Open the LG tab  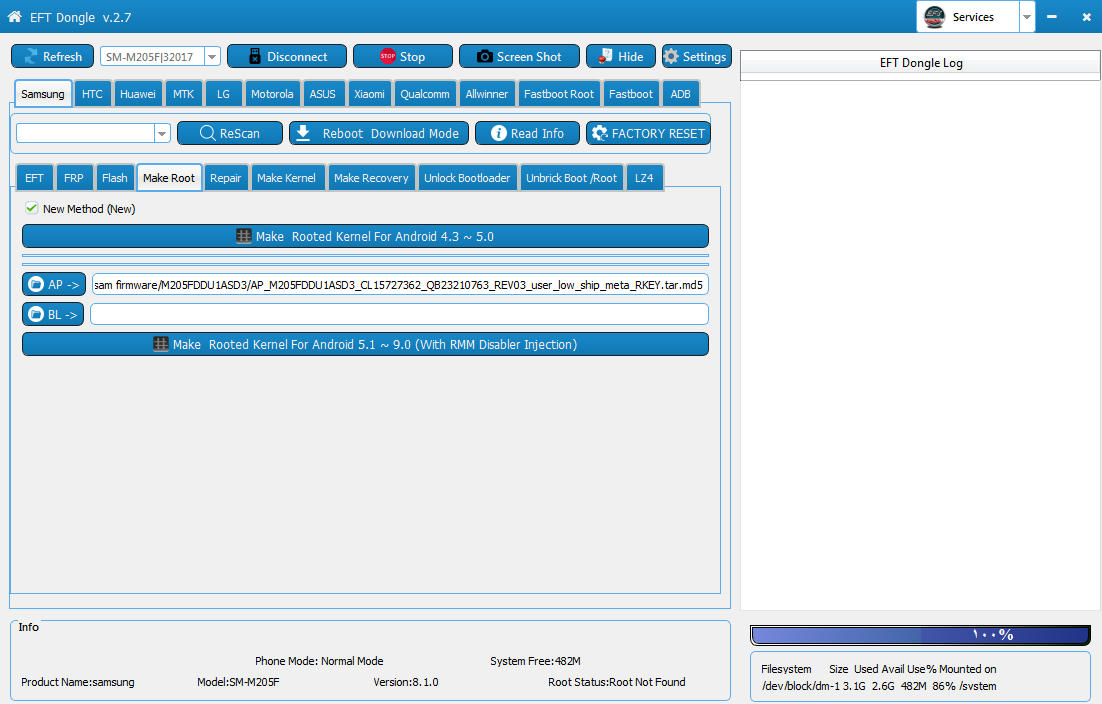(223, 93)
